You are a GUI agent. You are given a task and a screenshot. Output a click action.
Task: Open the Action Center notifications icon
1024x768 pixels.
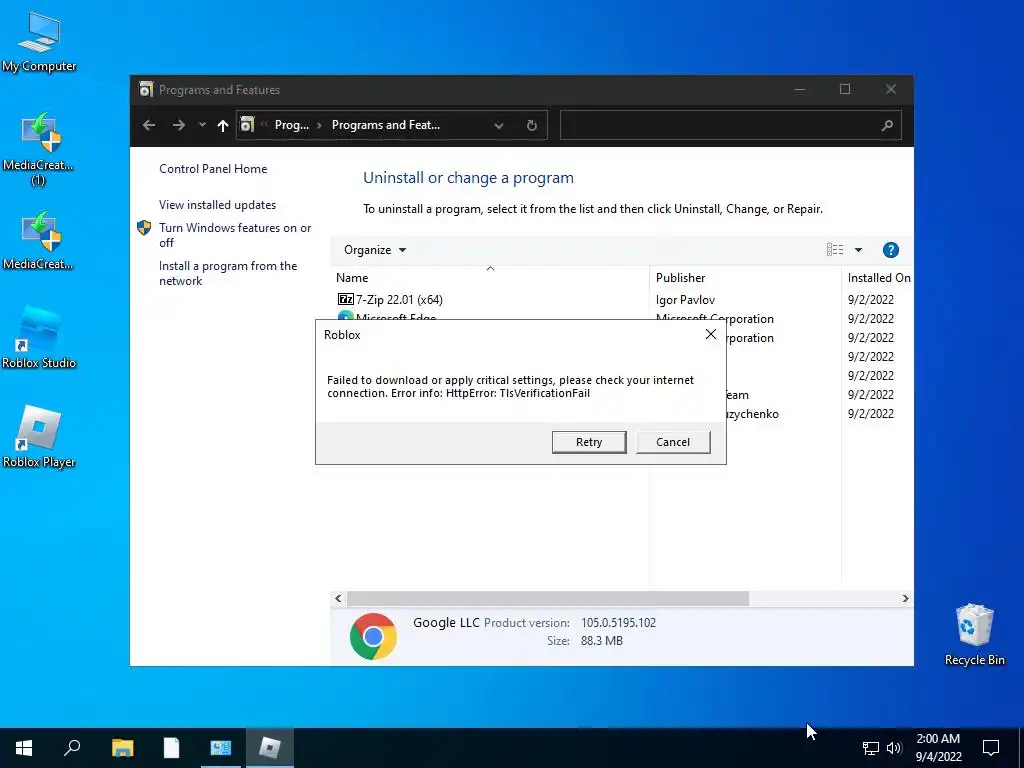[991, 748]
